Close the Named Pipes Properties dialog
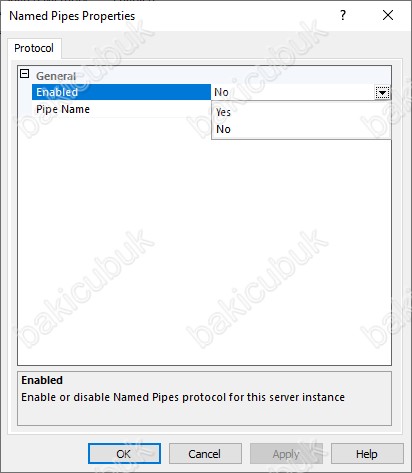 (x=388, y=15)
